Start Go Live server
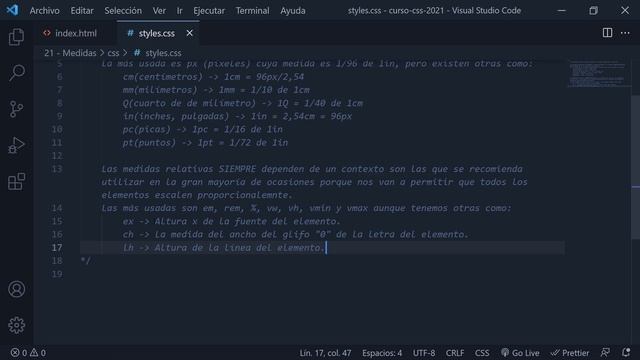 520,353
